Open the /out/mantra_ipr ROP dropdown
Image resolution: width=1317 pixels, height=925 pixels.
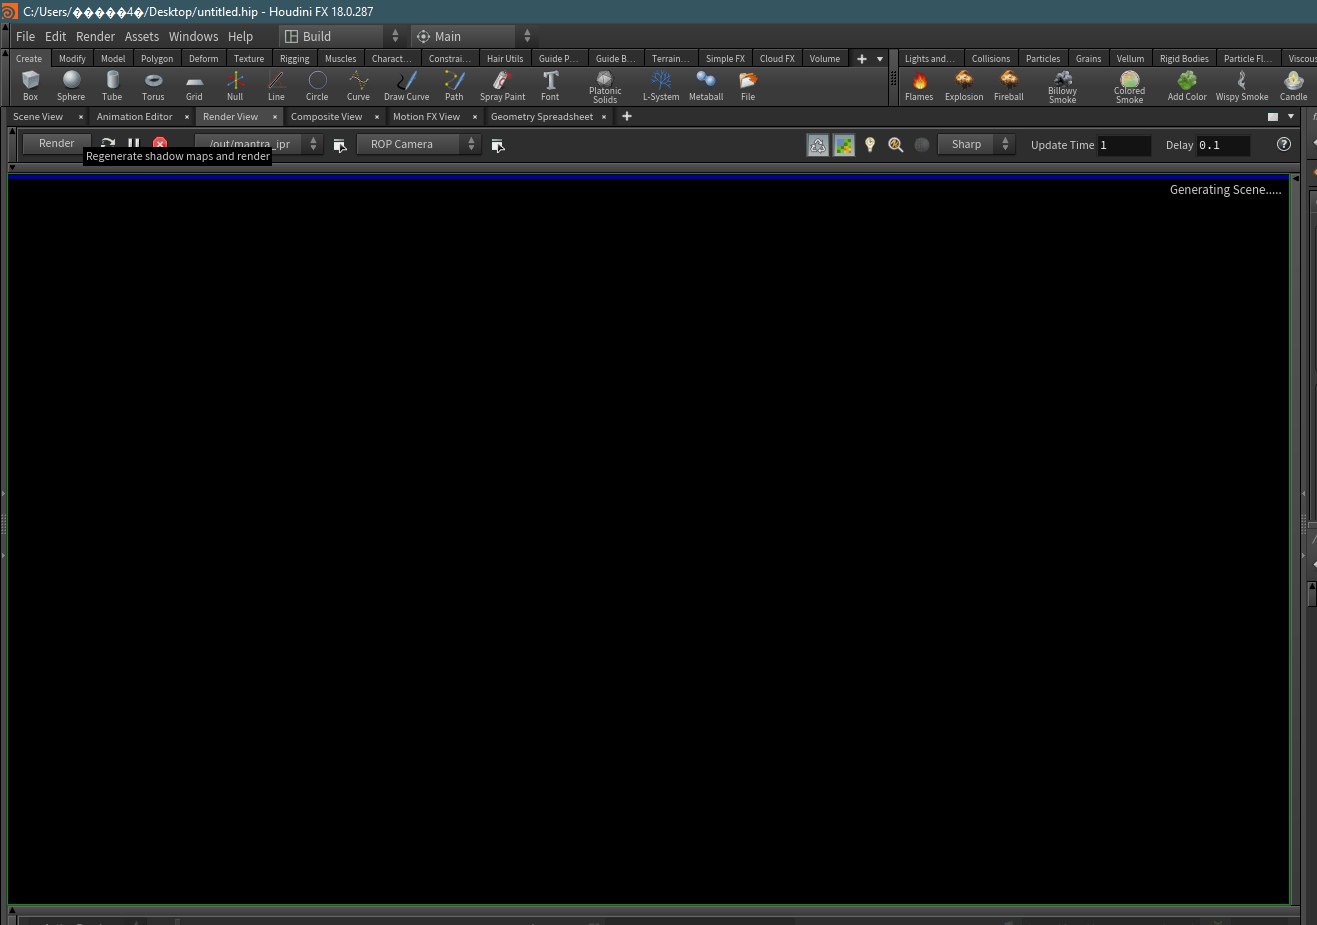point(259,144)
